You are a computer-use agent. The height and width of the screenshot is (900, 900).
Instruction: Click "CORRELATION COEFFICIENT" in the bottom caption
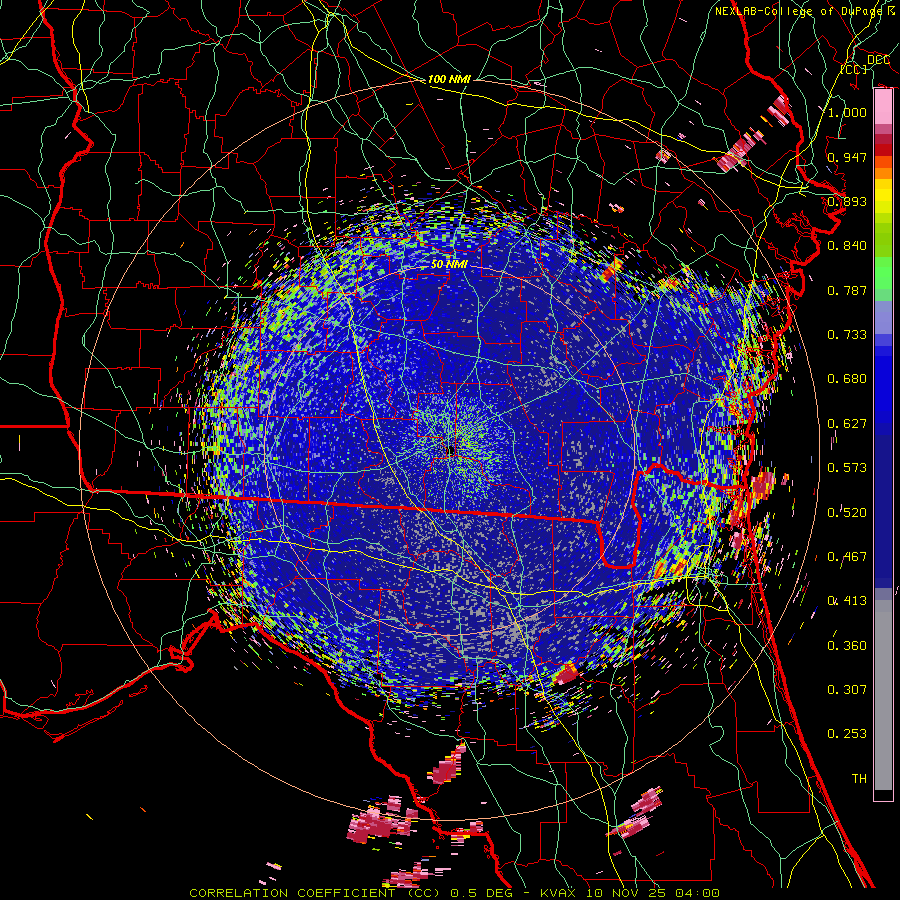tap(292, 893)
